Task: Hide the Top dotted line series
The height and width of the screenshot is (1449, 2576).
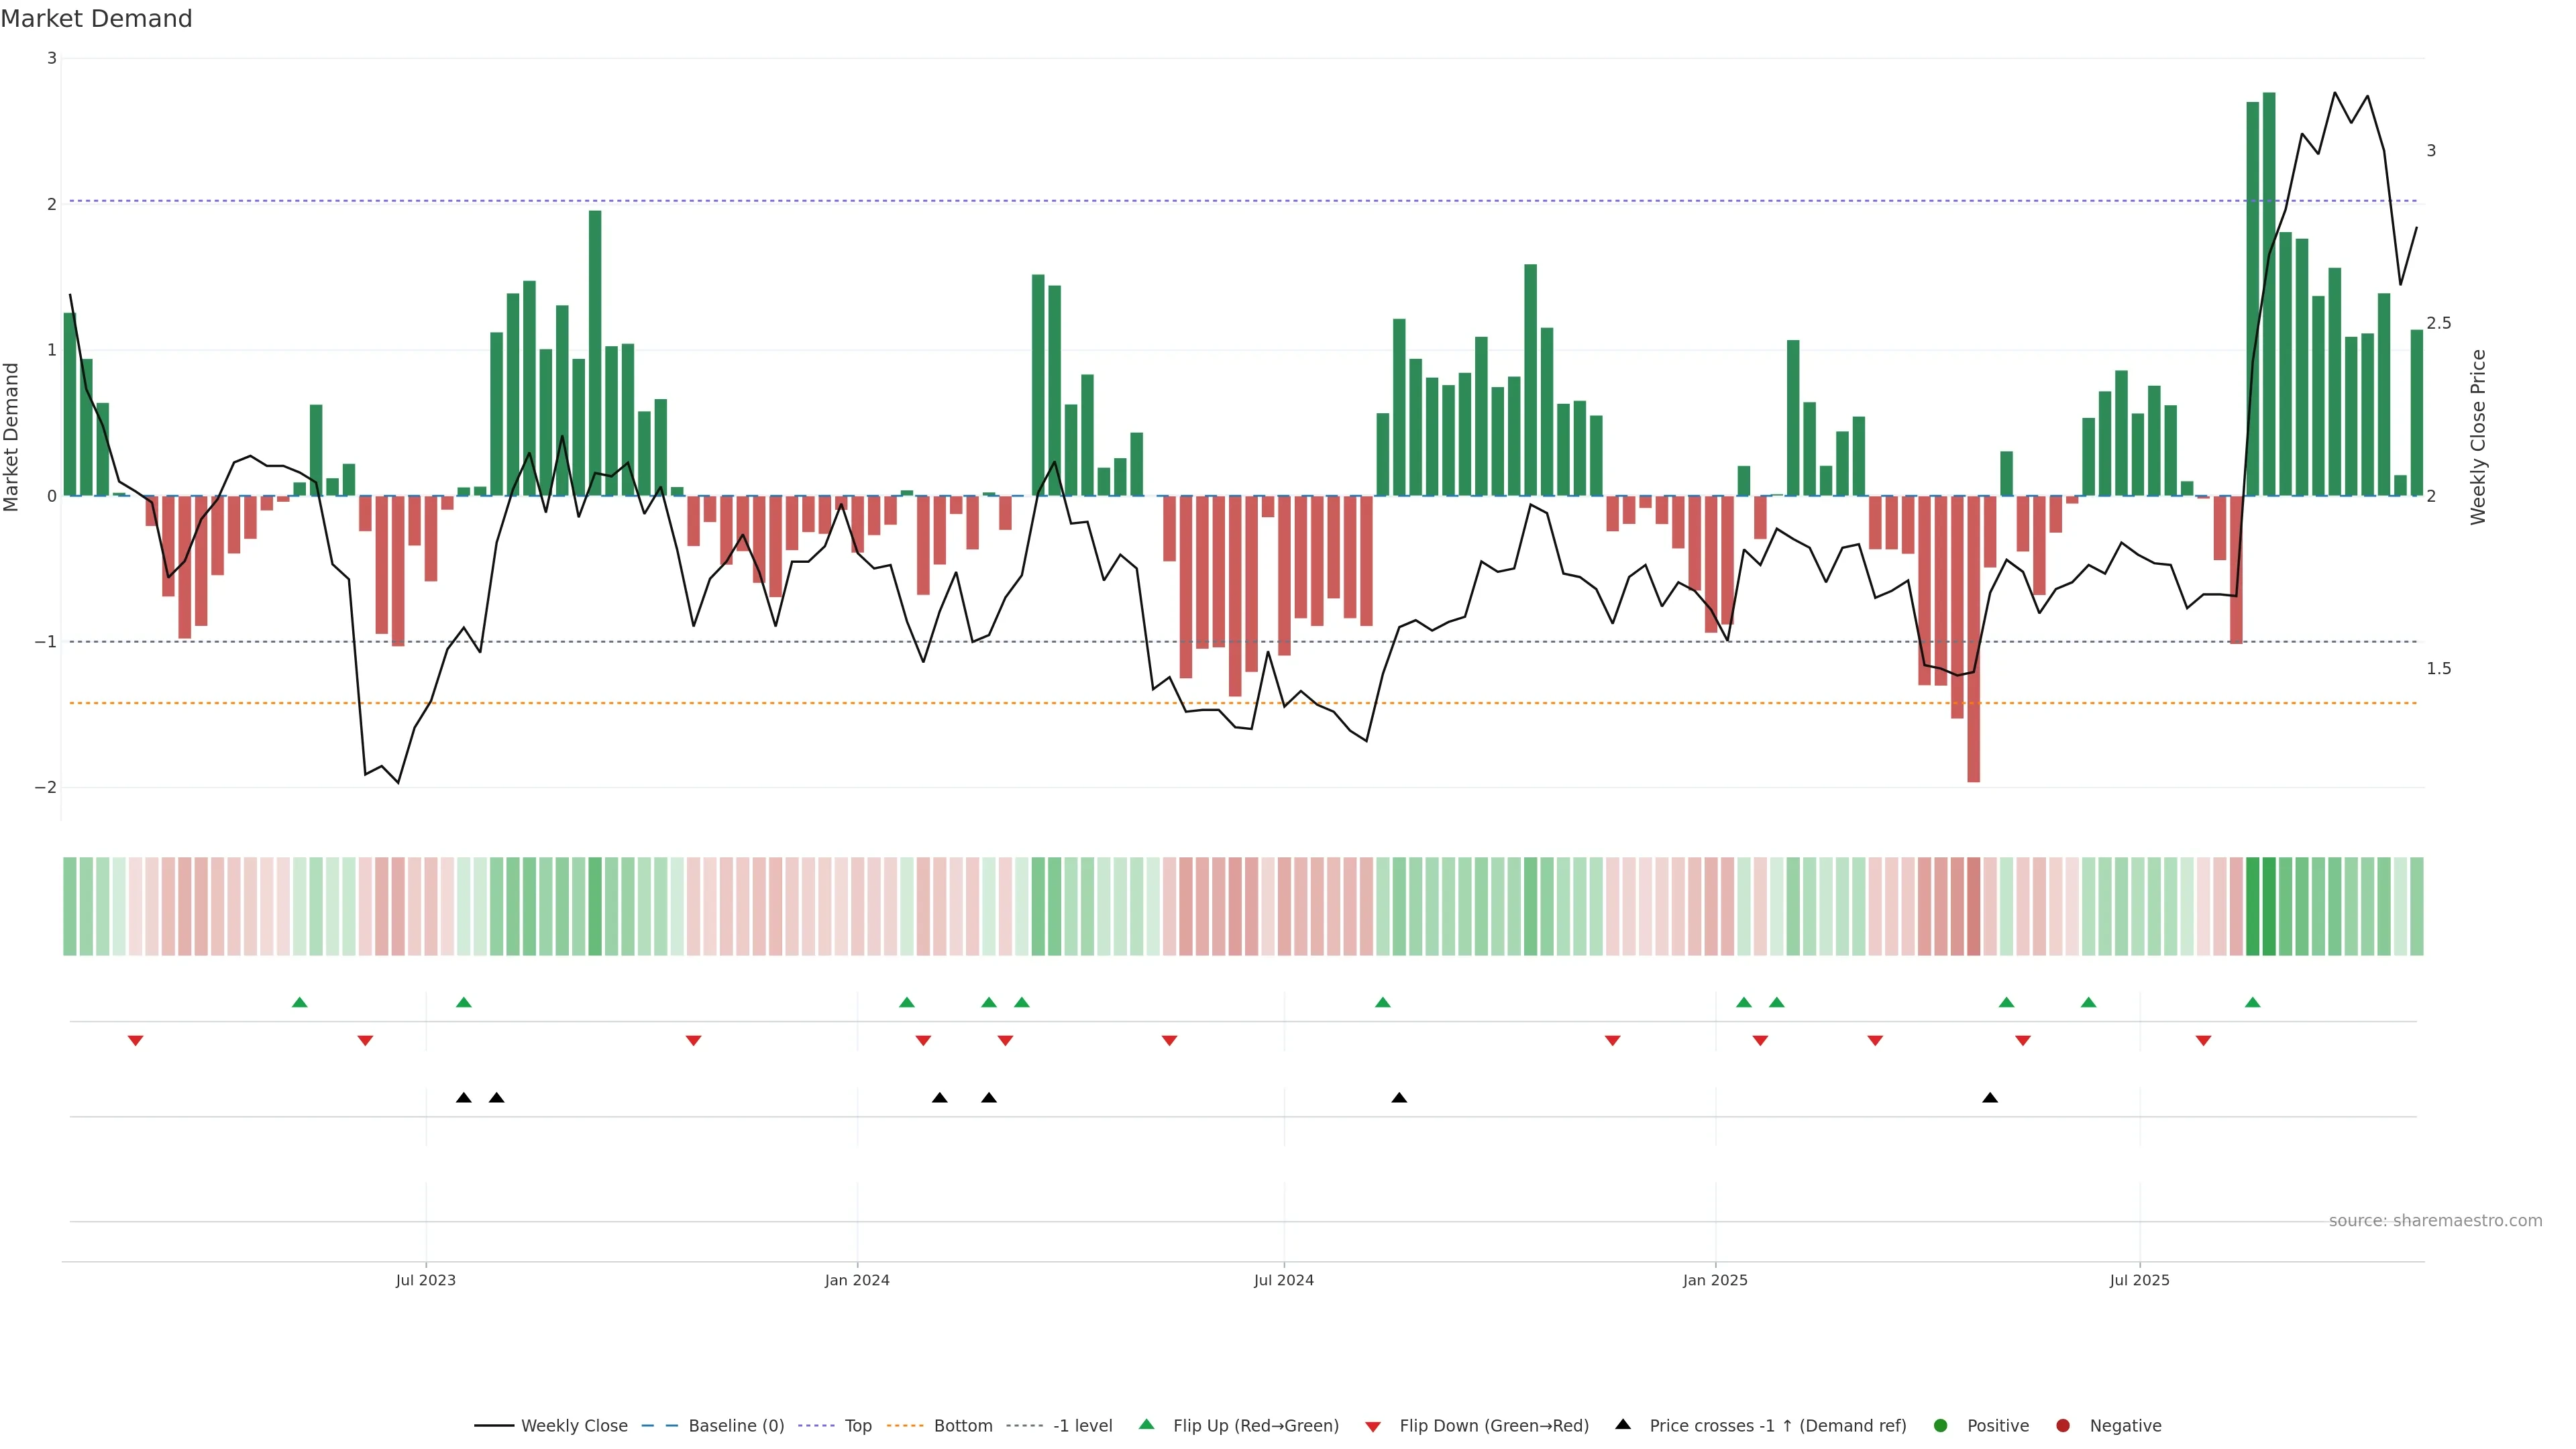Action: point(857,1426)
